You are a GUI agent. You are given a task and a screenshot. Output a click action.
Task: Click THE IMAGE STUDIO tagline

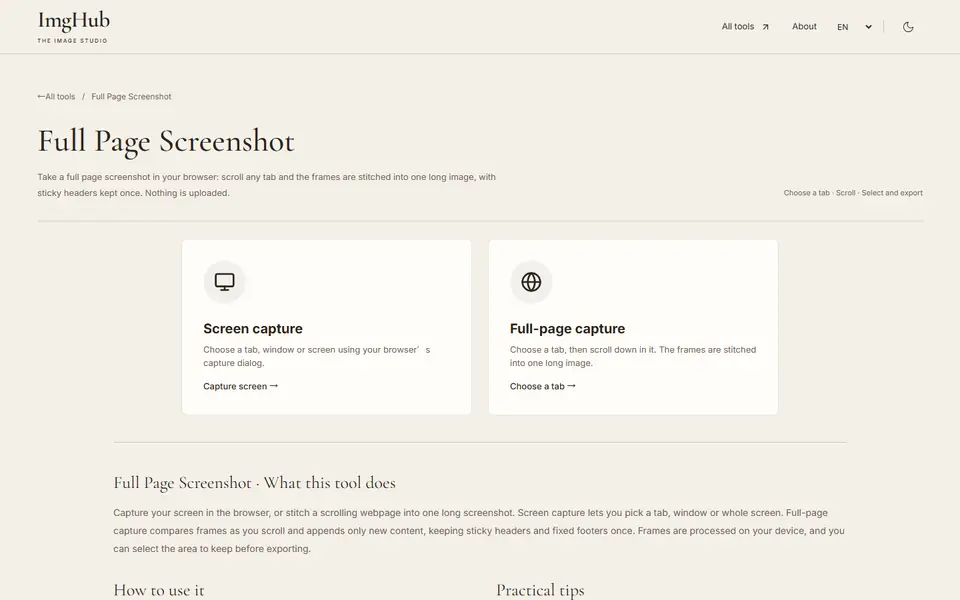pos(72,40)
